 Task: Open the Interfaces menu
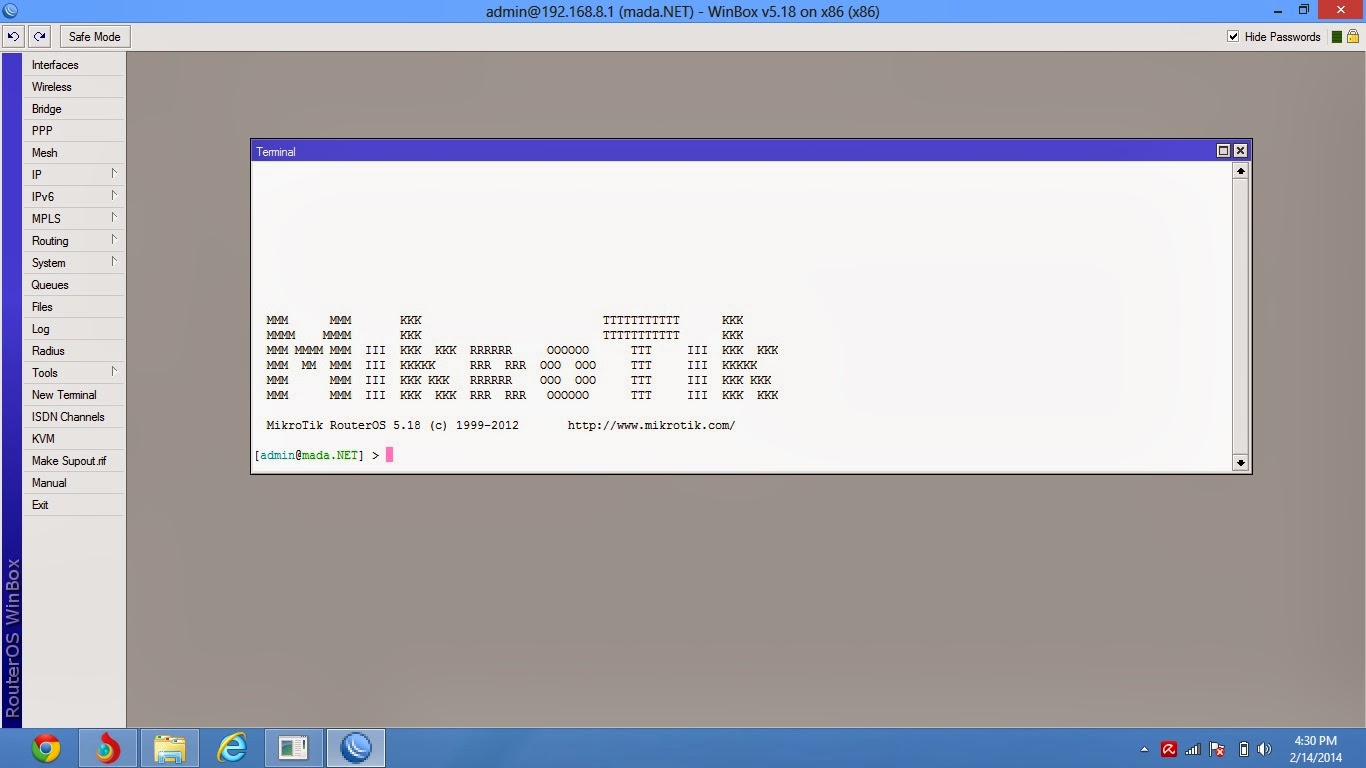(74, 65)
